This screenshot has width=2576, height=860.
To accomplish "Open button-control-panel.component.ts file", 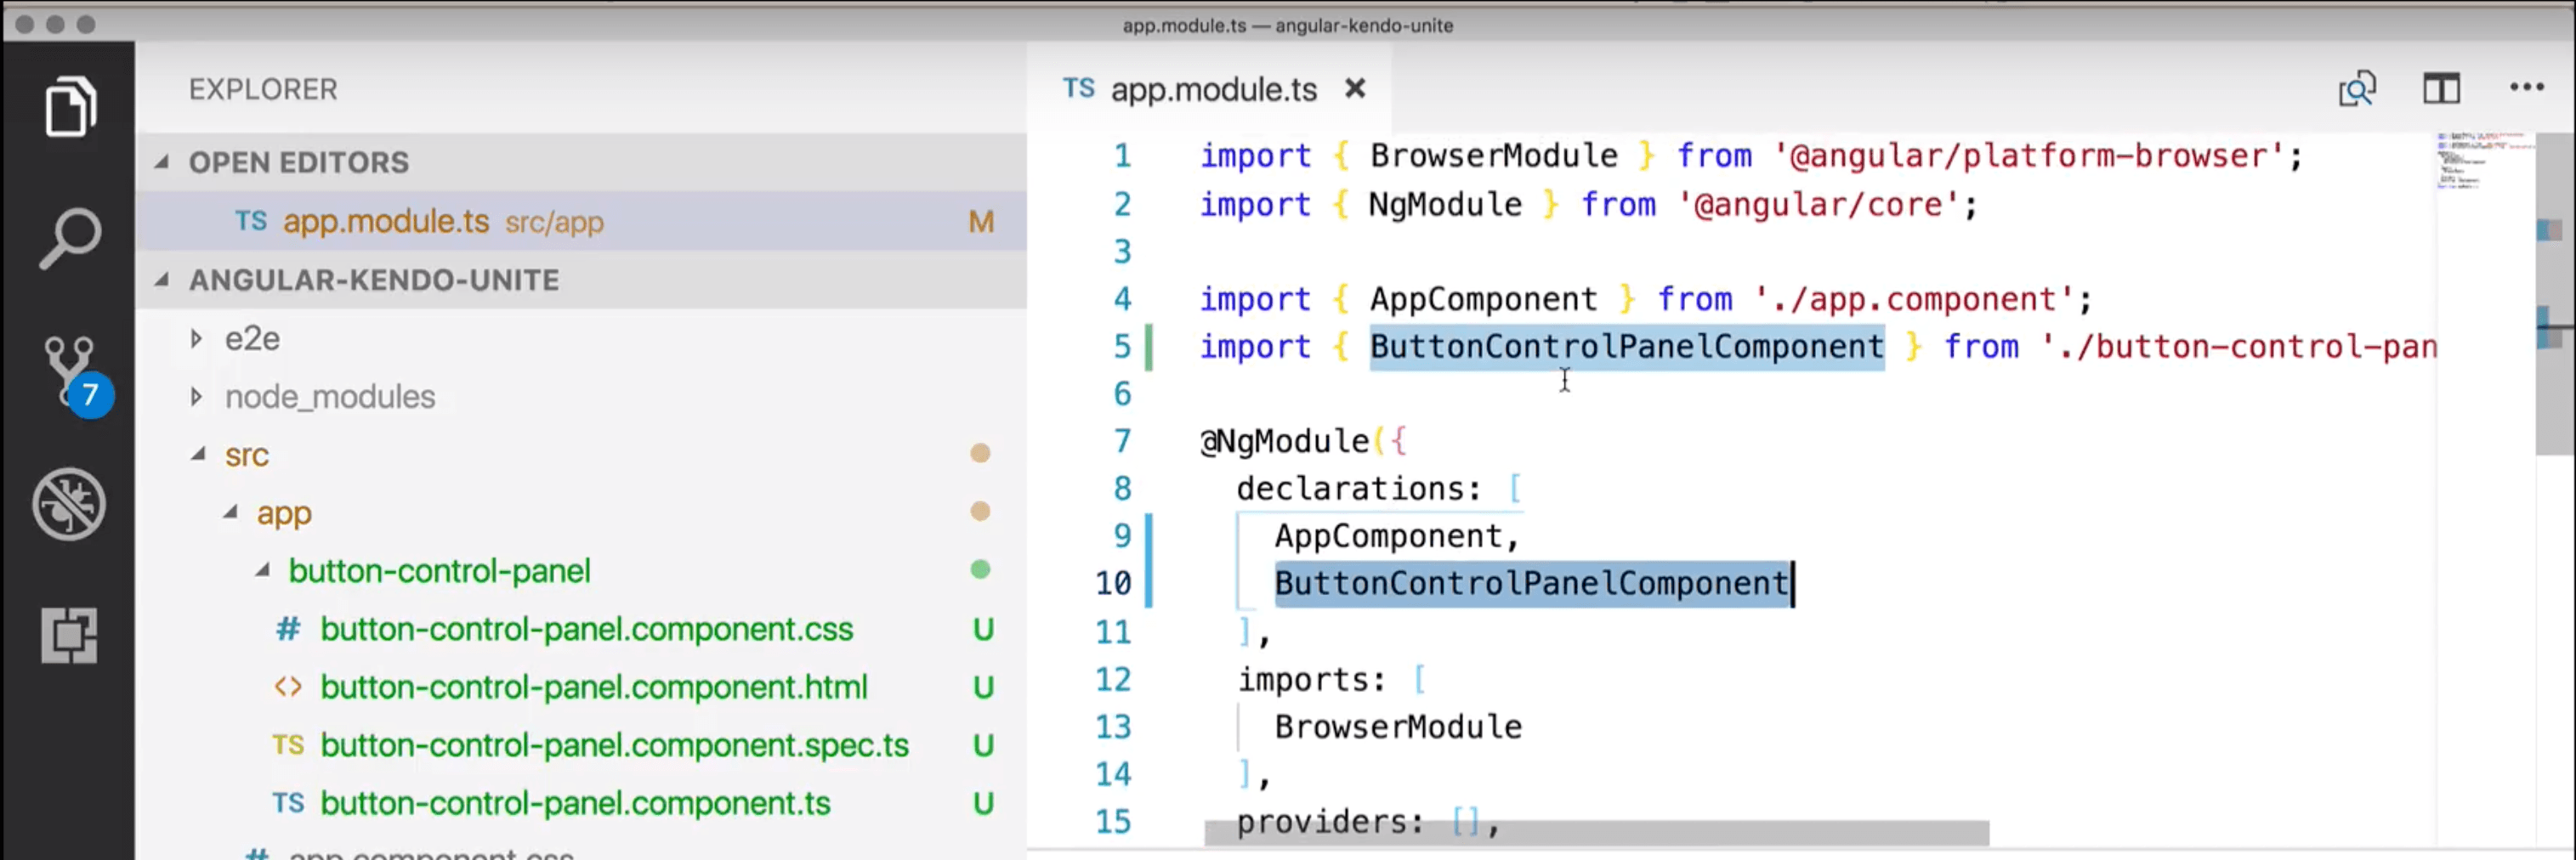I will click(x=575, y=803).
